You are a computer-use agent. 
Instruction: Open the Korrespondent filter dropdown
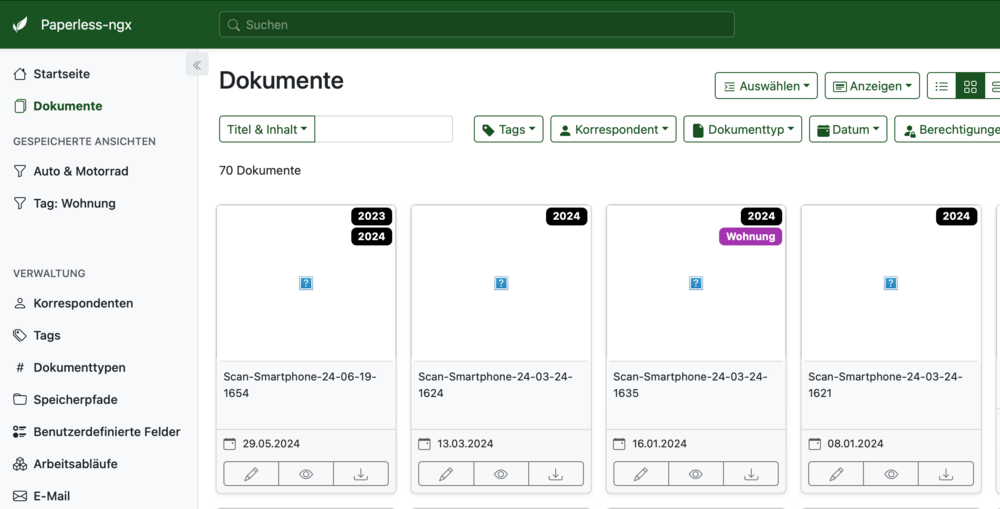click(613, 129)
